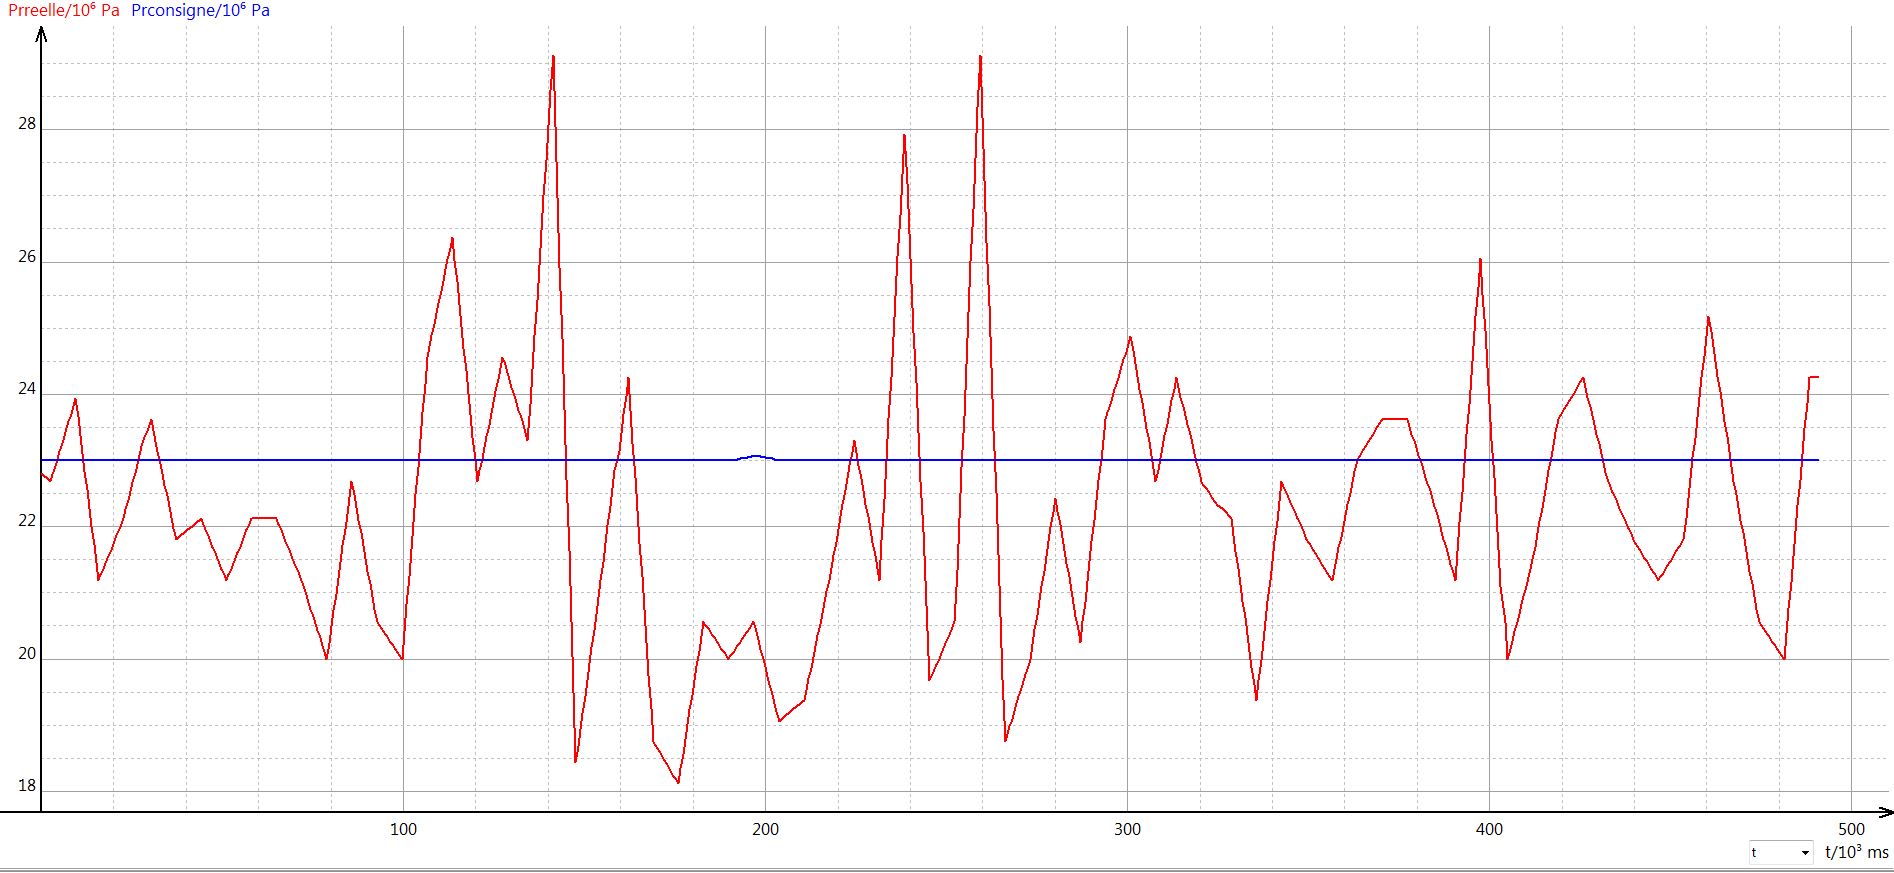Image resolution: width=1894 pixels, height=873 pixels.
Task: Click the small bump on blue setpoint line
Action: pos(757,456)
